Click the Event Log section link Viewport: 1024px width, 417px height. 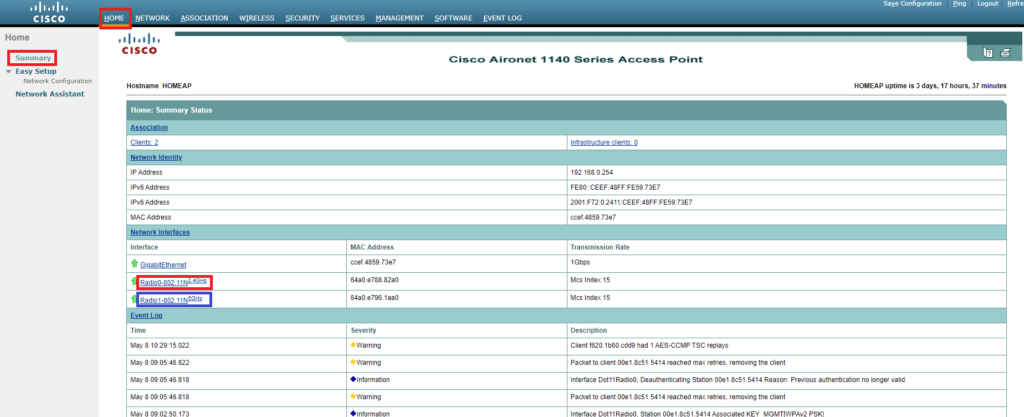pyautogui.click(x=146, y=316)
